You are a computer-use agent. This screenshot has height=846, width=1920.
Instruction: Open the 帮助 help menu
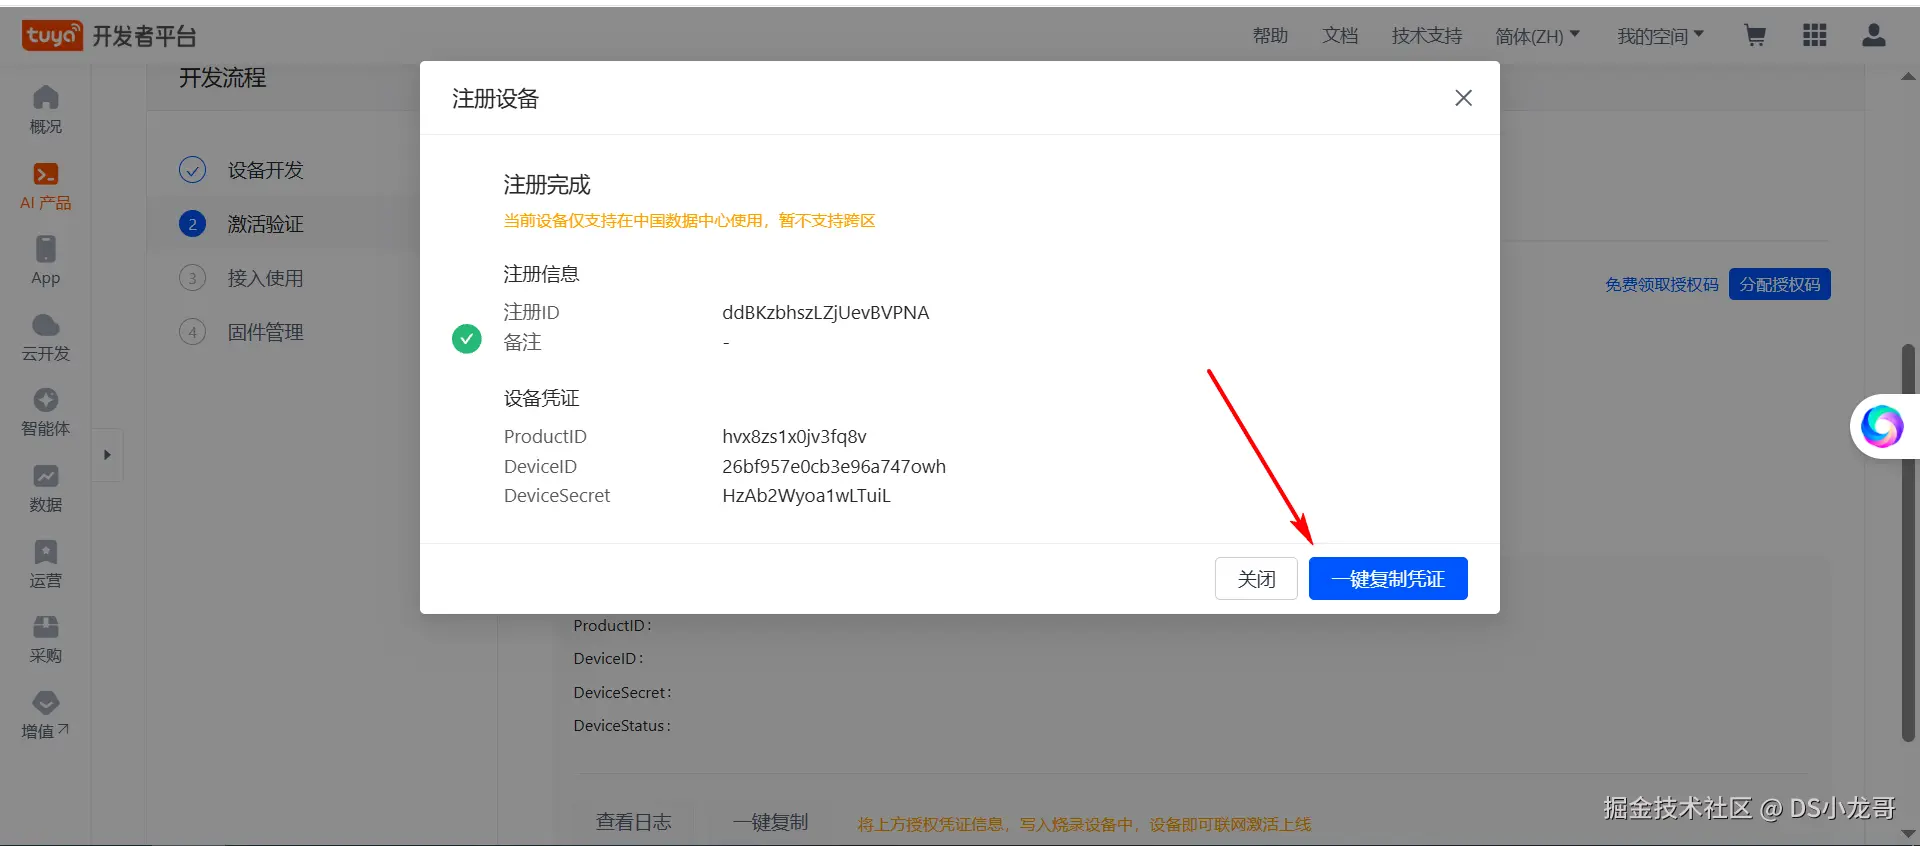coord(1270,36)
